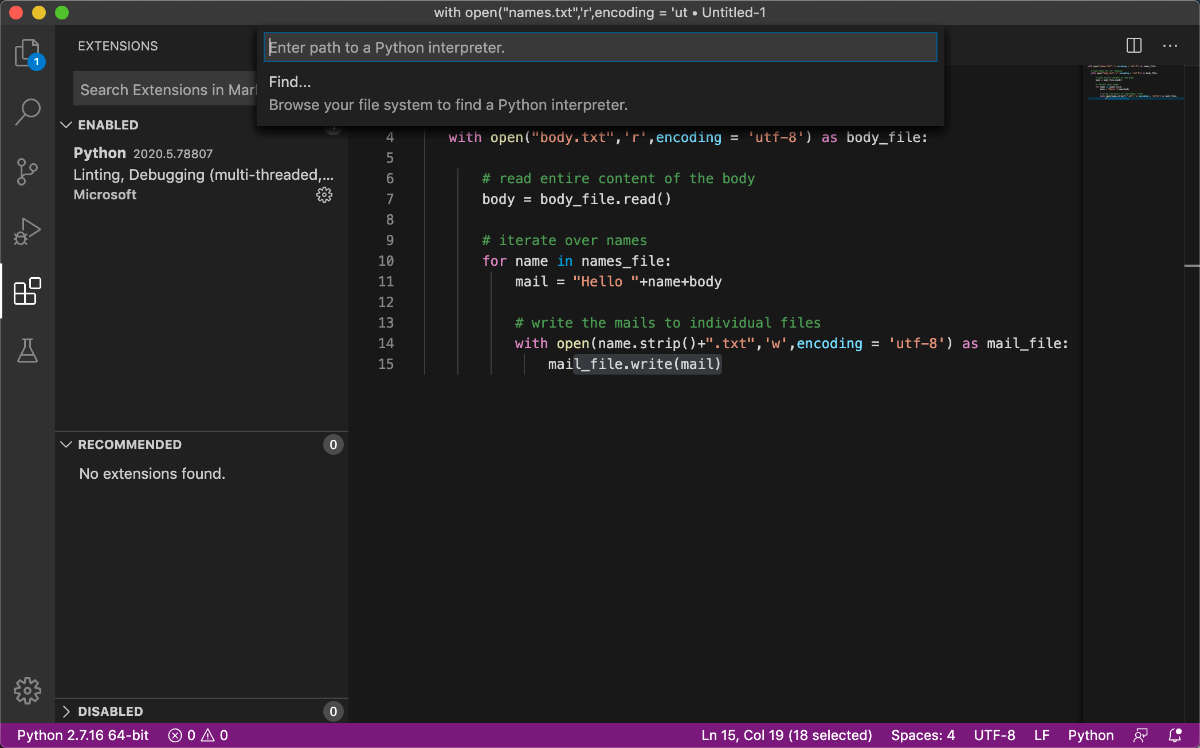Screen dimensions: 1200x748
Task: Change file encoding via UTF-8
Action: pos(994,734)
